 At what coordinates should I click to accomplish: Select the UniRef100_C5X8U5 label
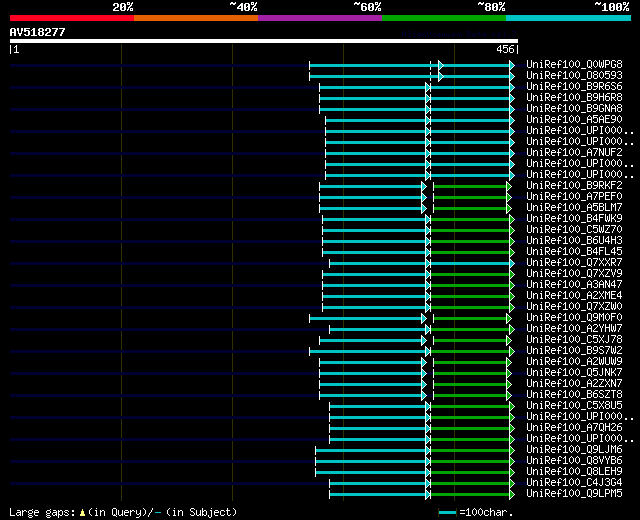pyautogui.click(x=574, y=406)
